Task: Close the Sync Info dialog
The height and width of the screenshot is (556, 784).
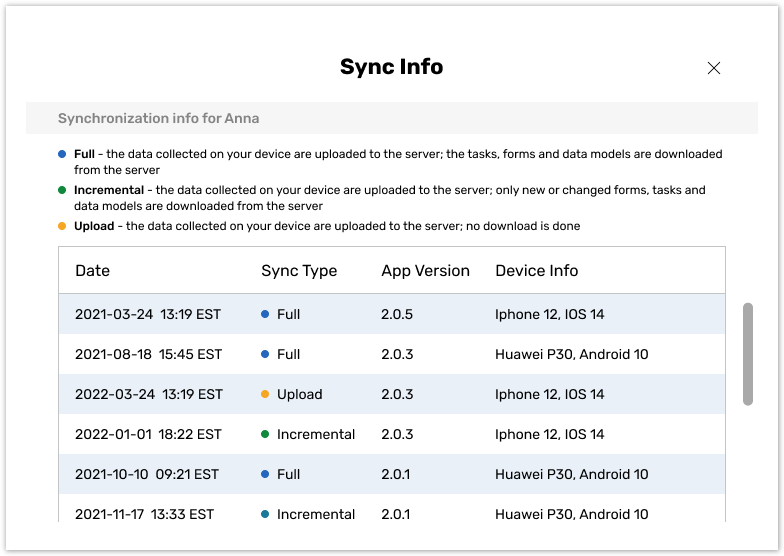Action: coord(714,68)
